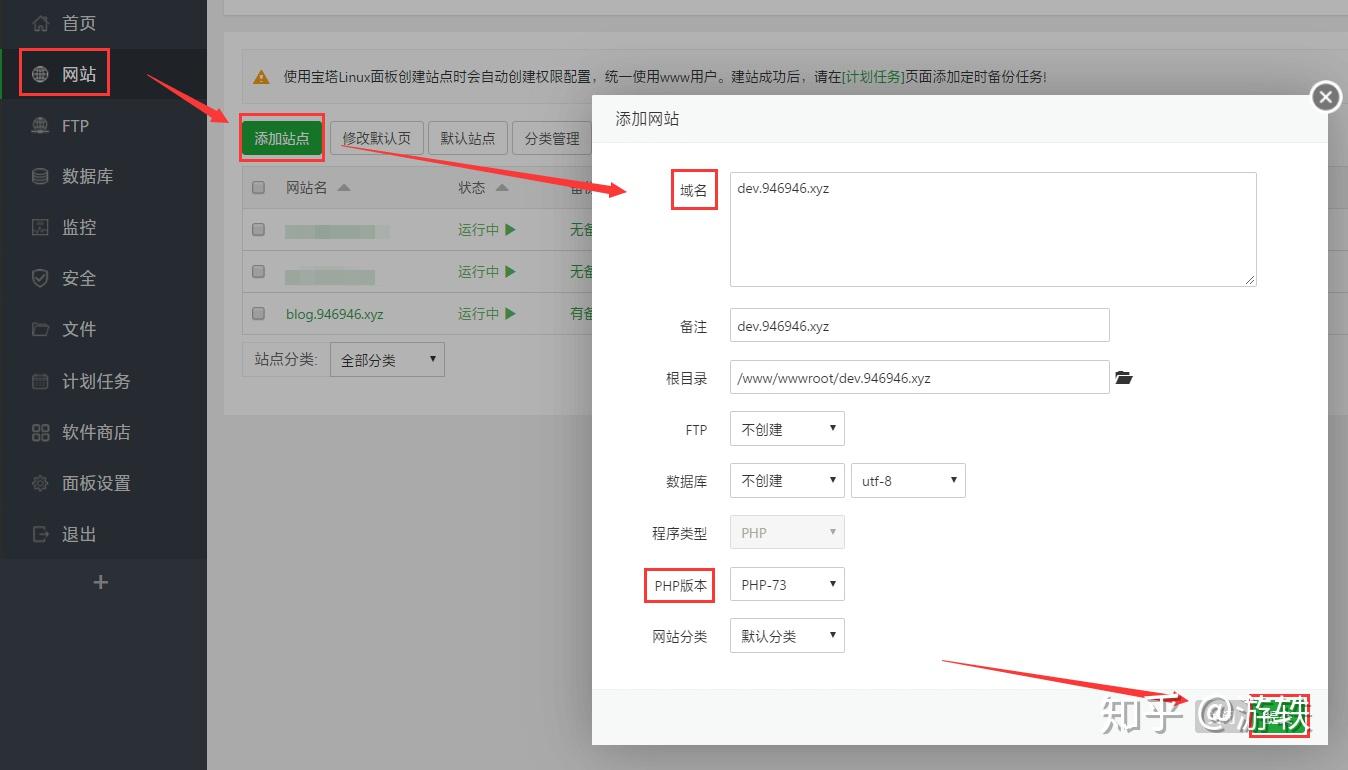Expand the 全部分类 site category dropdown
The width and height of the screenshot is (1348, 770).
(387, 358)
